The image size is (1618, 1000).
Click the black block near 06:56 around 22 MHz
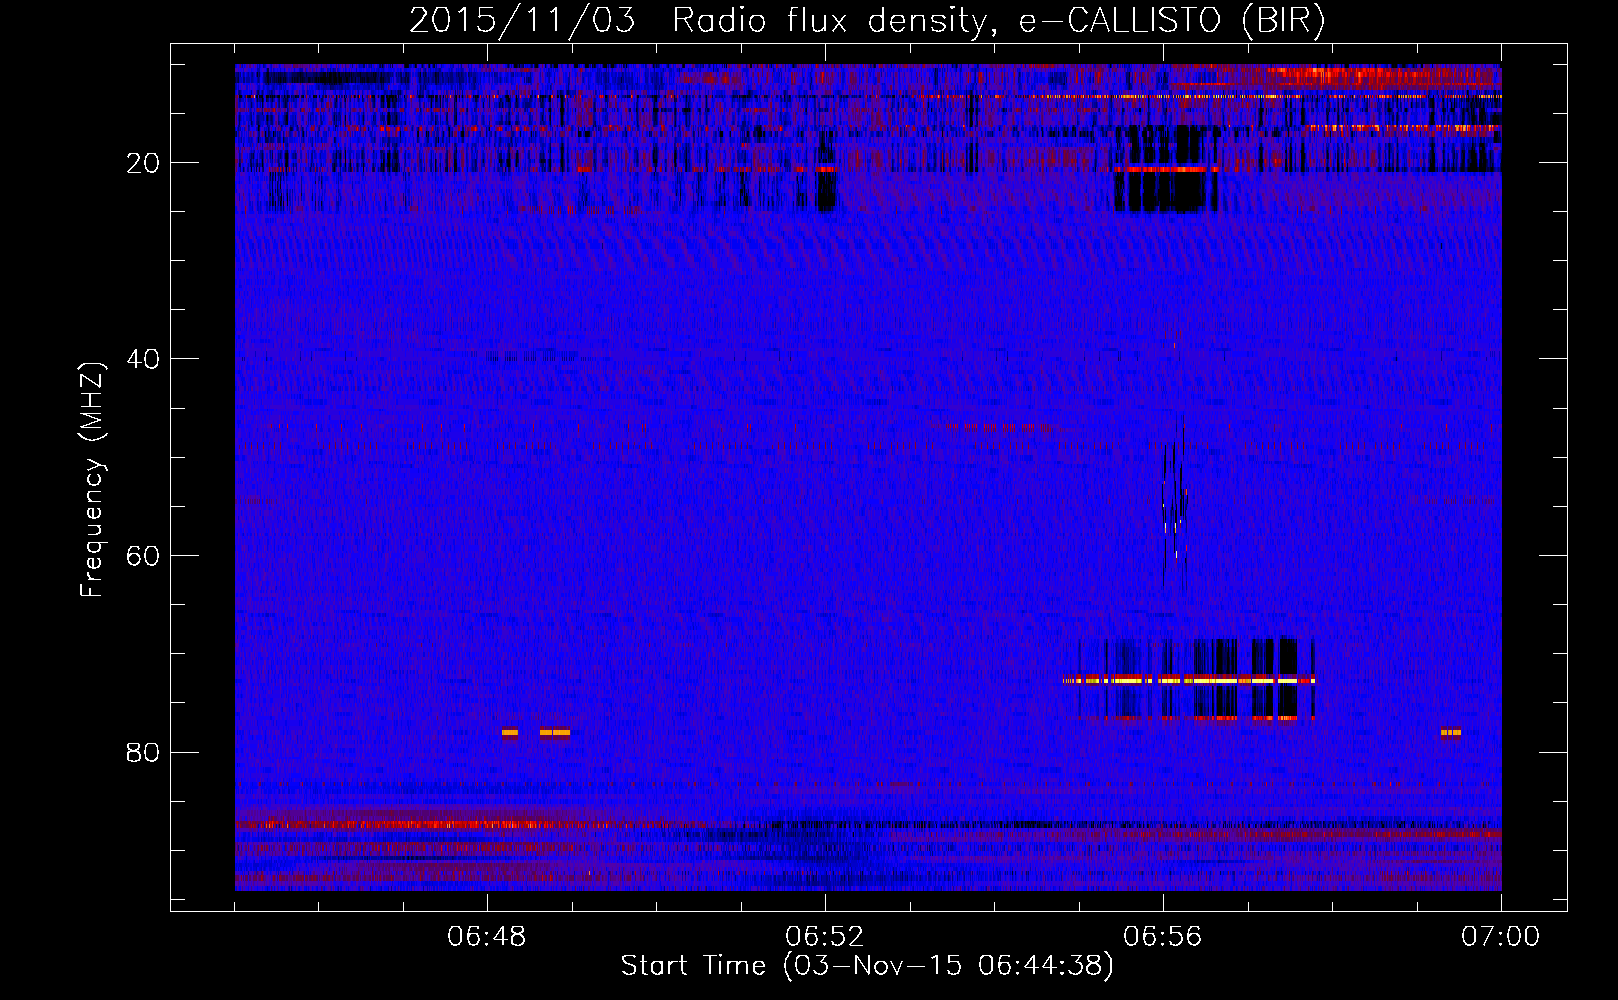[1165, 192]
